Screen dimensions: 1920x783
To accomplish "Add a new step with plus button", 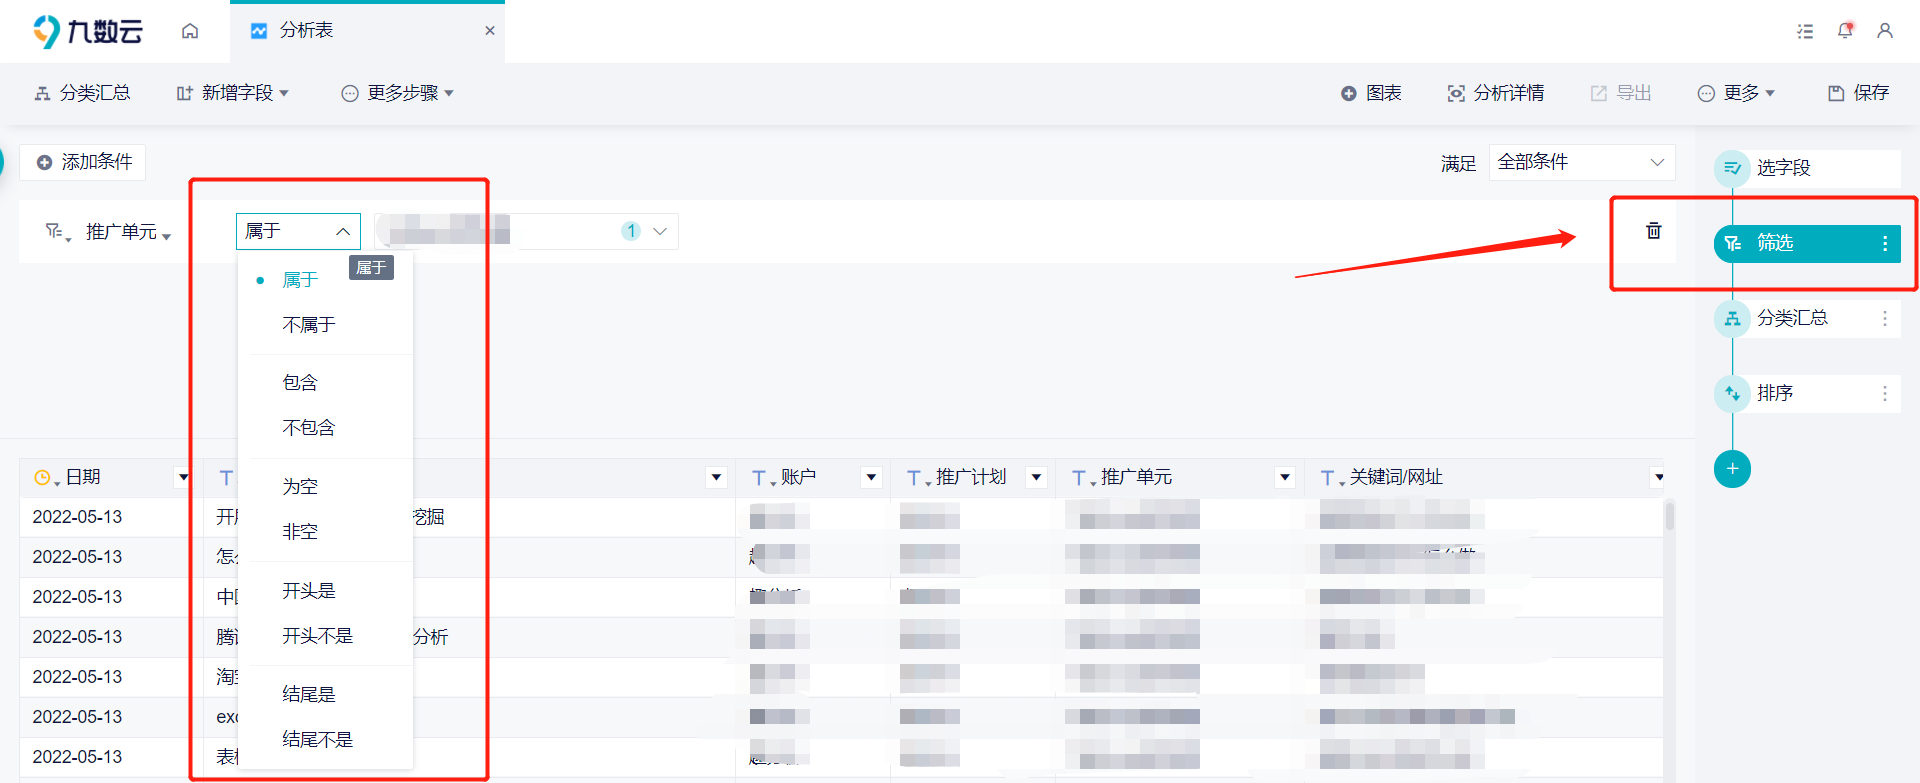I will tap(1732, 469).
